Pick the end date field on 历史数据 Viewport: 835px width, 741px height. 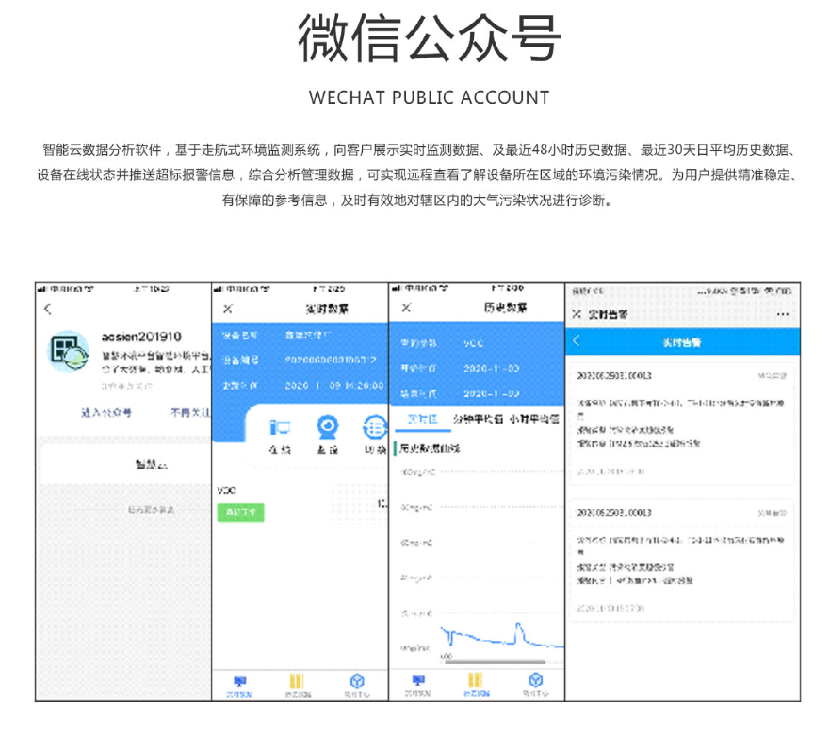pyautogui.click(x=491, y=393)
